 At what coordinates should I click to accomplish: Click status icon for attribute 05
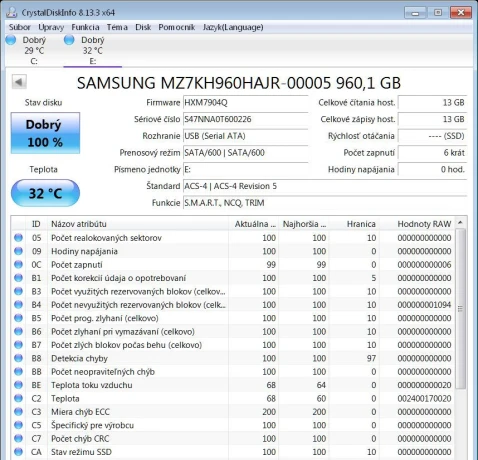click(x=18, y=238)
